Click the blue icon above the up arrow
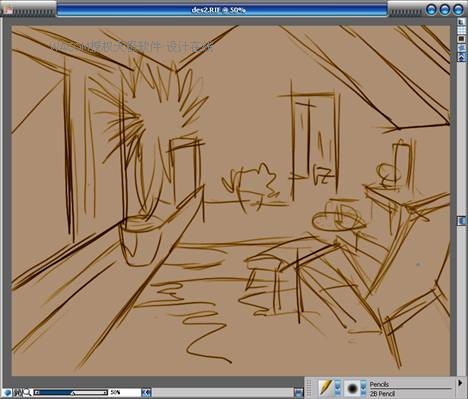This screenshot has width=468, height=399. 462,48
